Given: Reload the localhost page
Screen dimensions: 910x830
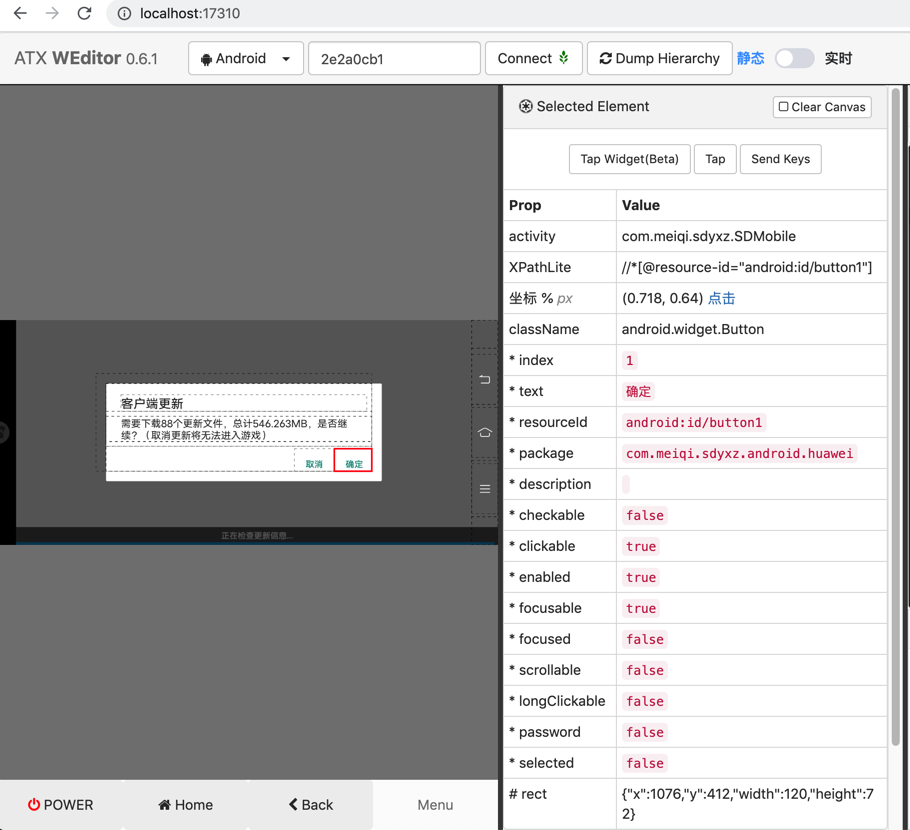Looking at the screenshot, I should click(85, 13).
